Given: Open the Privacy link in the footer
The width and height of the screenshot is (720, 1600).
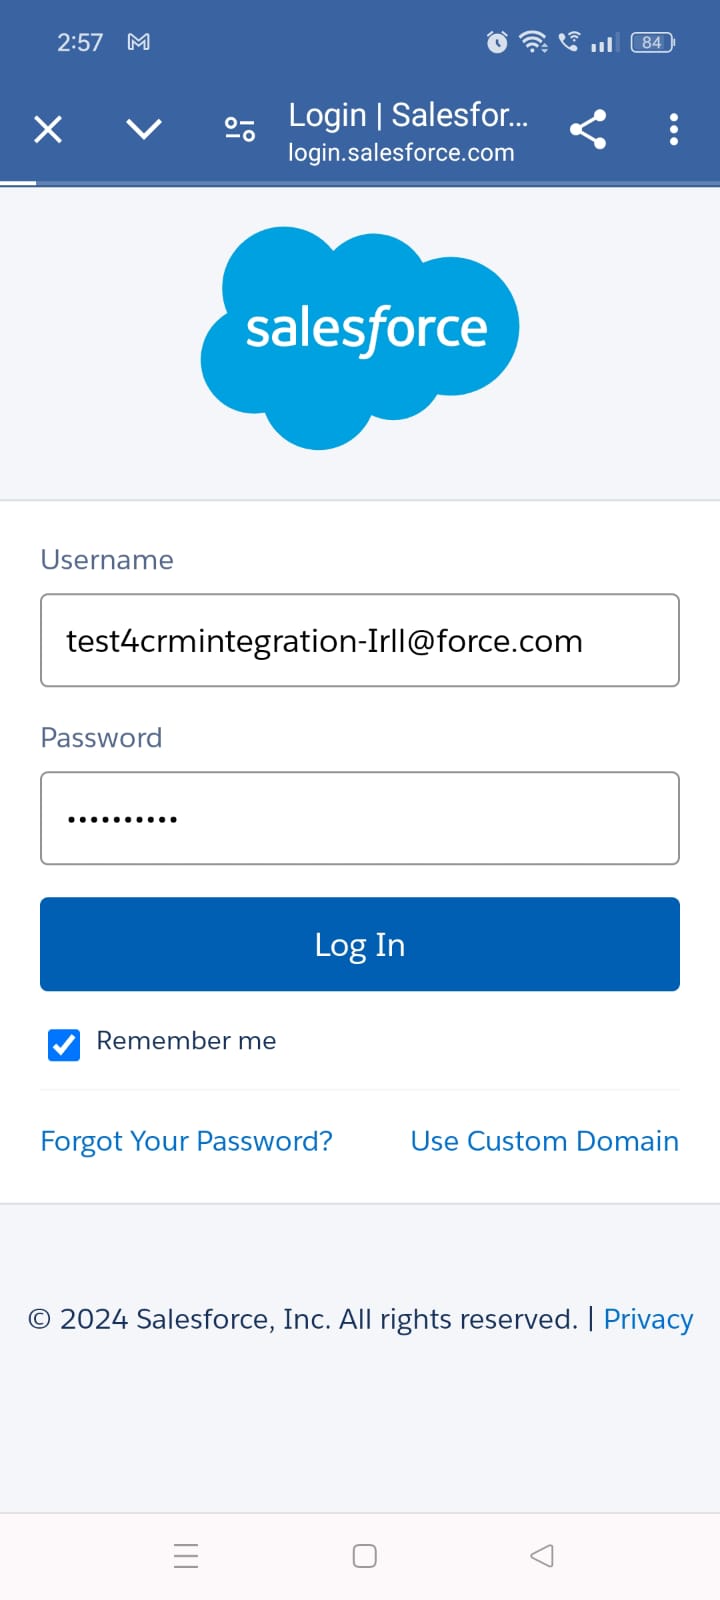Looking at the screenshot, I should tap(648, 1319).
